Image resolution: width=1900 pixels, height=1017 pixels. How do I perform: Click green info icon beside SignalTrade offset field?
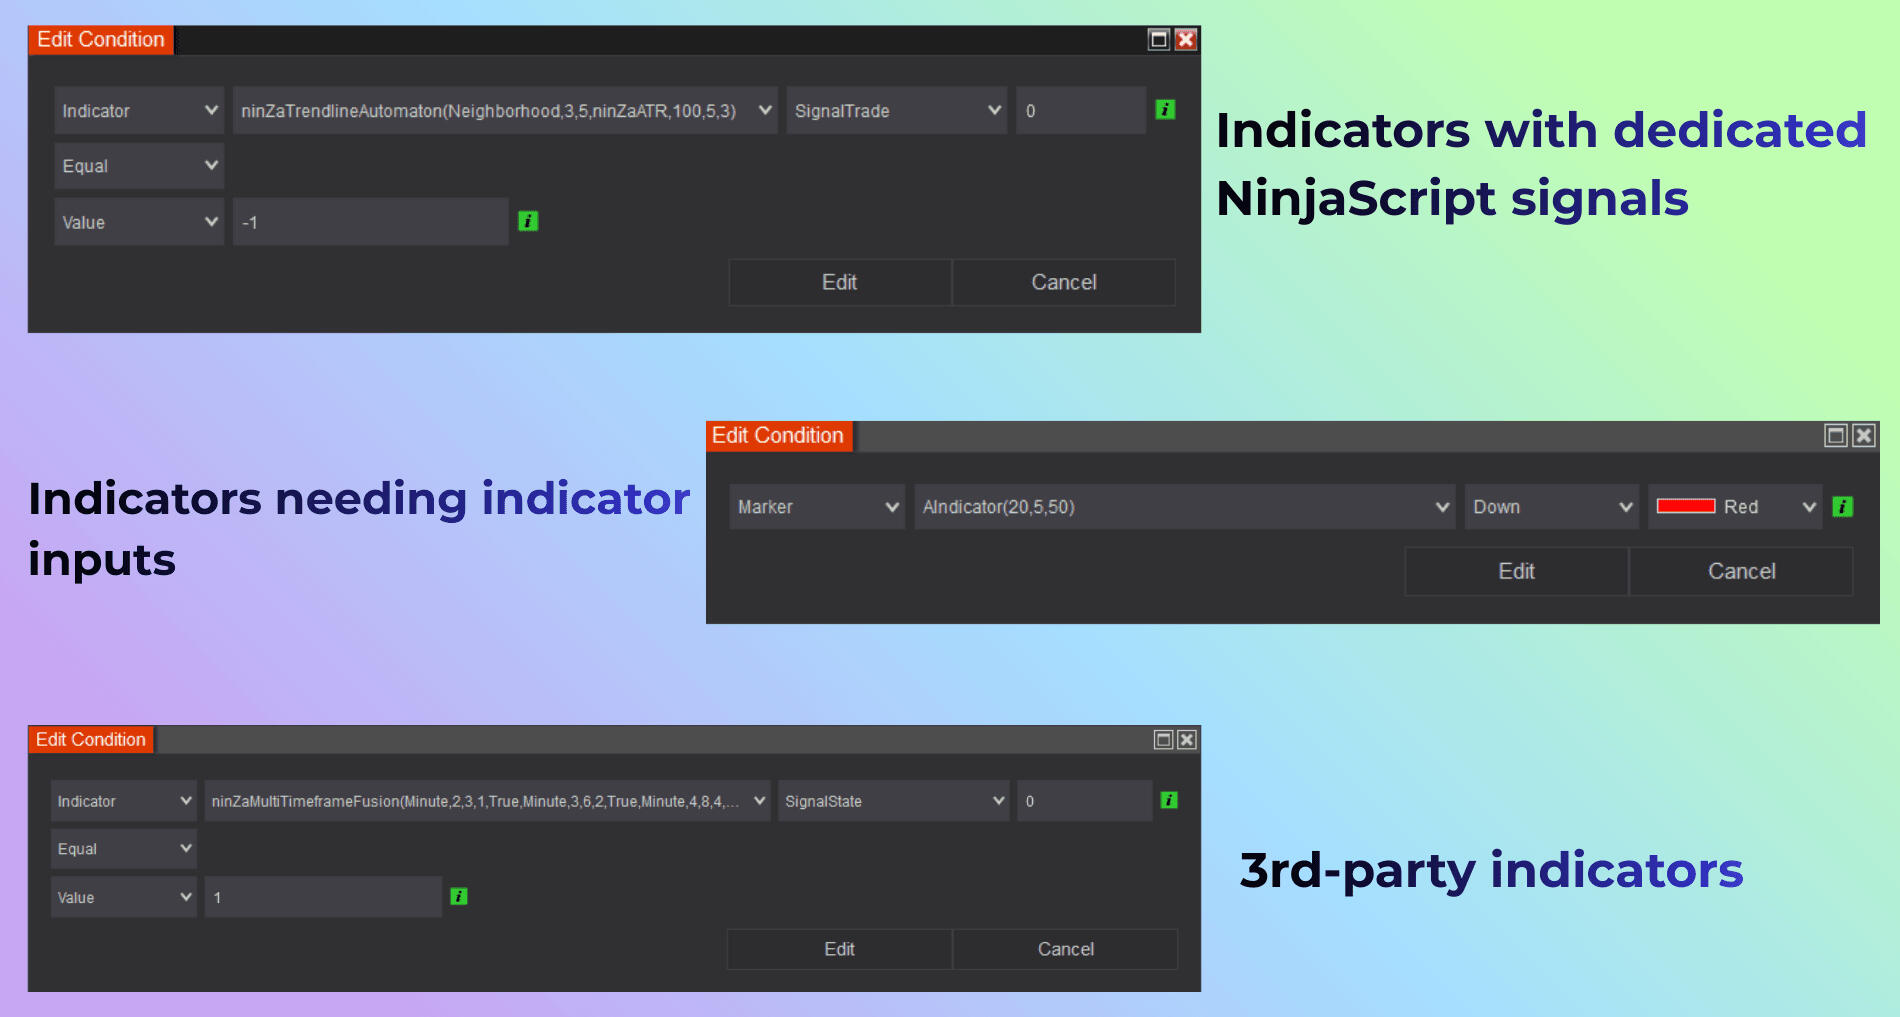click(1165, 110)
